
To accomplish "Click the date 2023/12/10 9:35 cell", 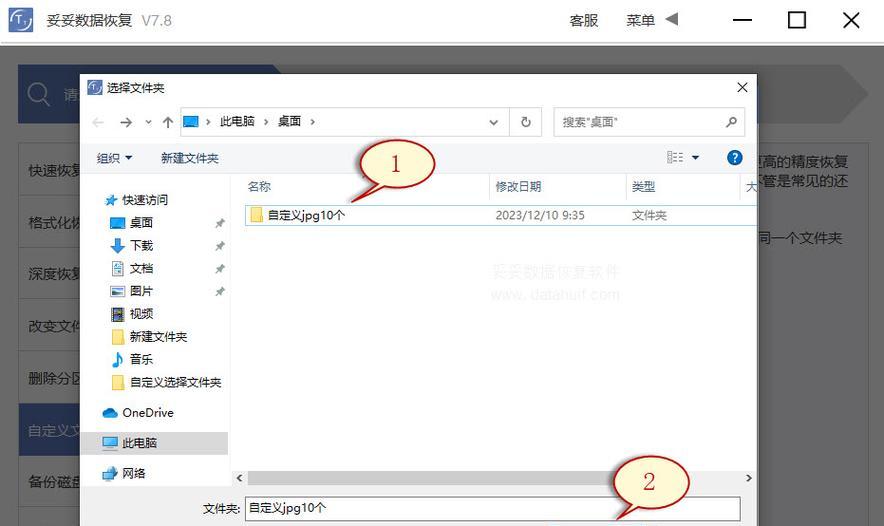I will (540, 215).
